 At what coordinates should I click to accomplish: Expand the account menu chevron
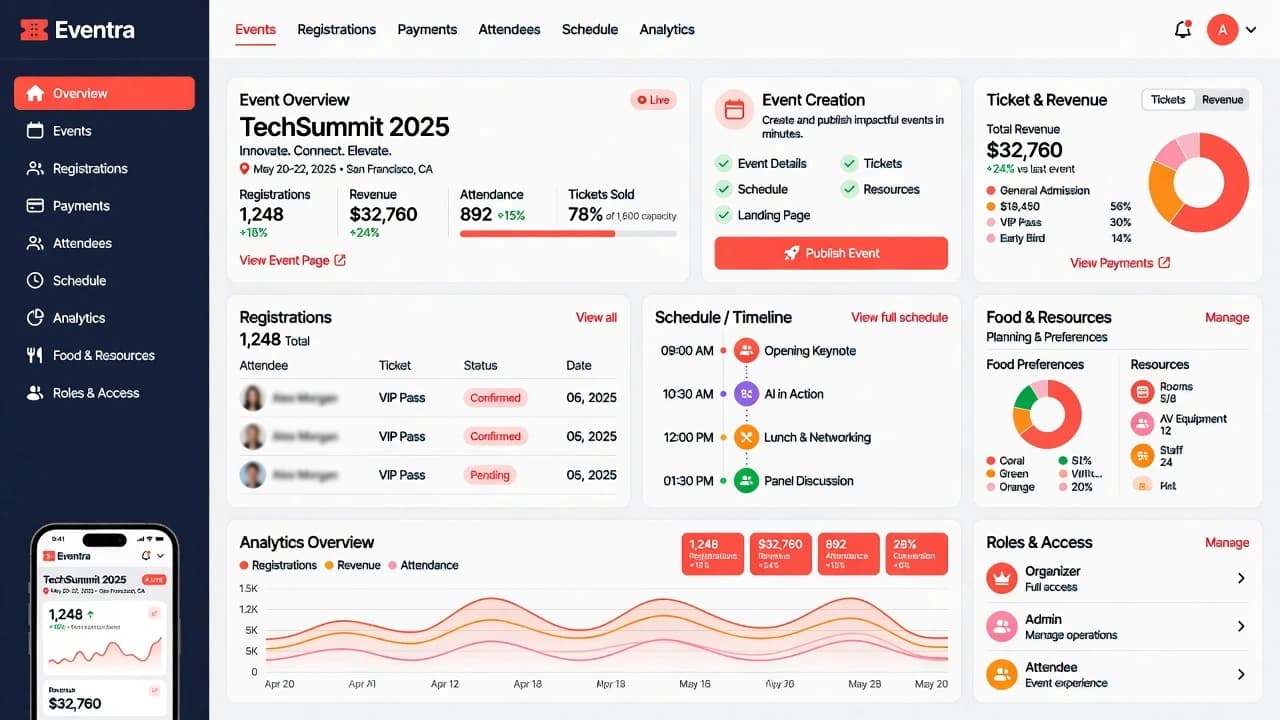(1251, 30)
